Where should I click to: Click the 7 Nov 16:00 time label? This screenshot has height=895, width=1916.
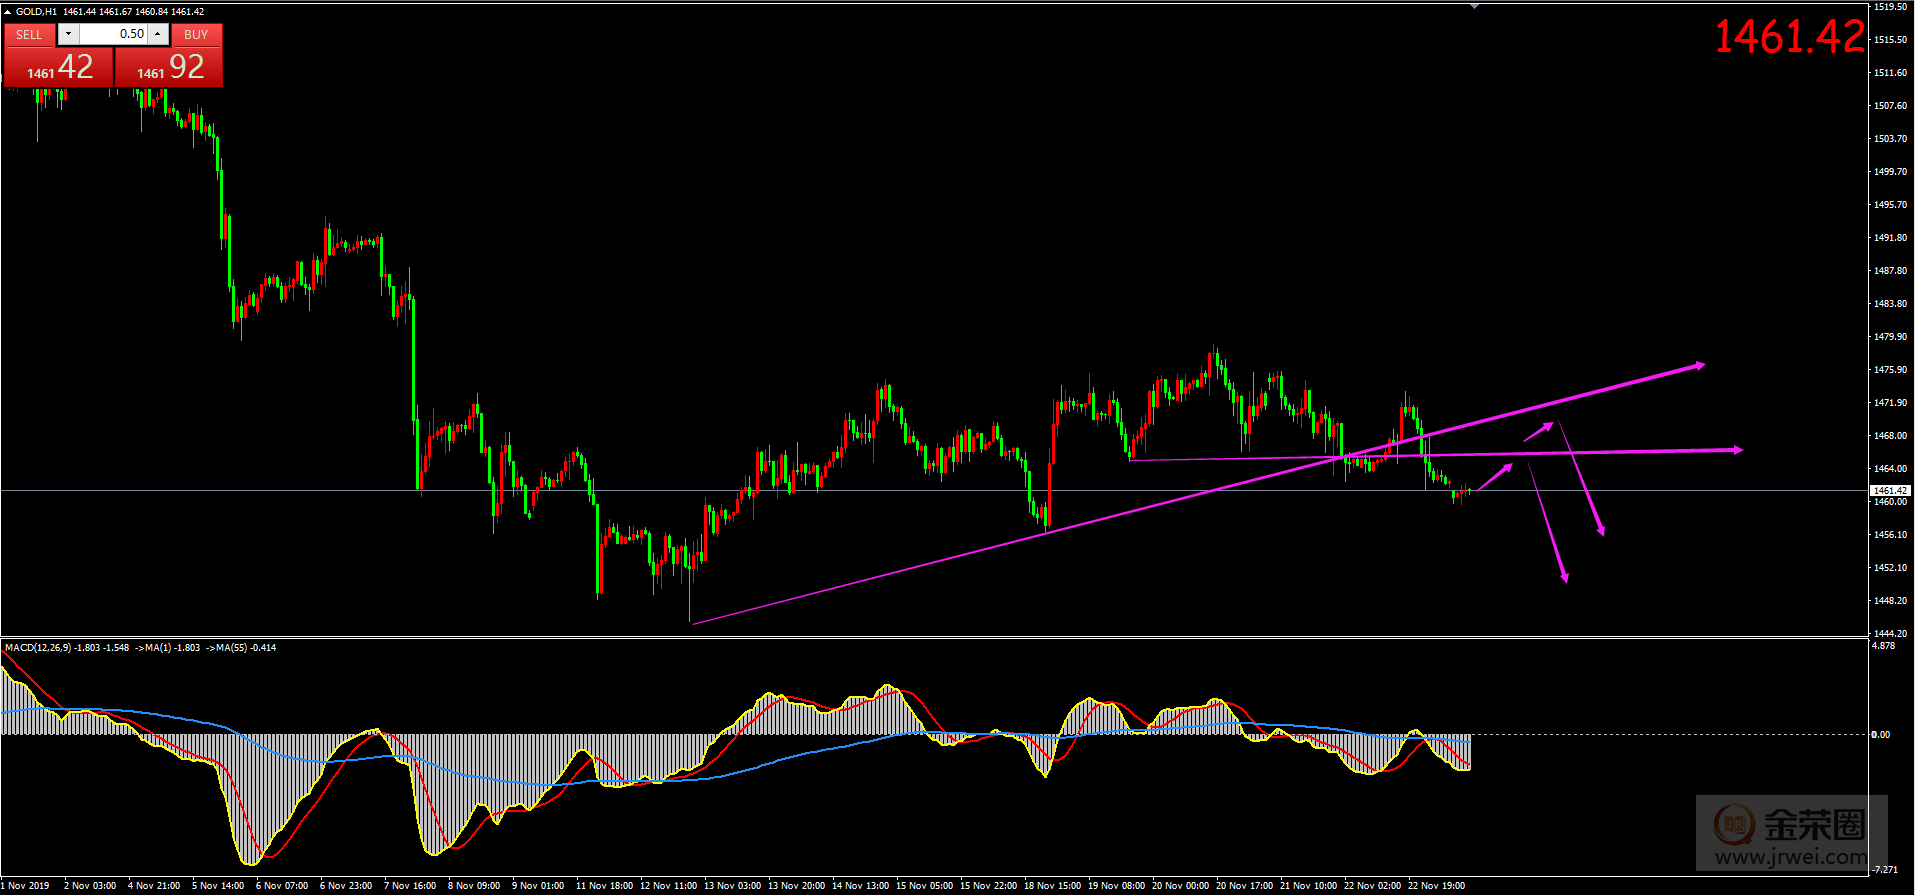point(410,886)
